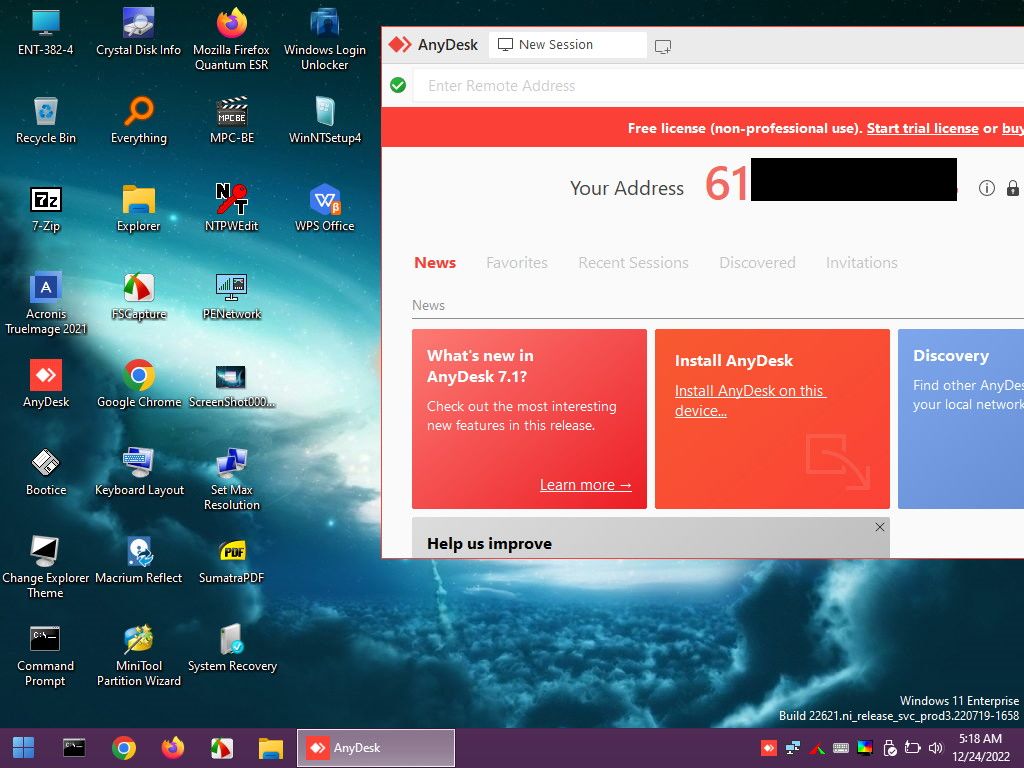Launch the Everything search desktop icon
1024x768 pixels.
[138, 120]
